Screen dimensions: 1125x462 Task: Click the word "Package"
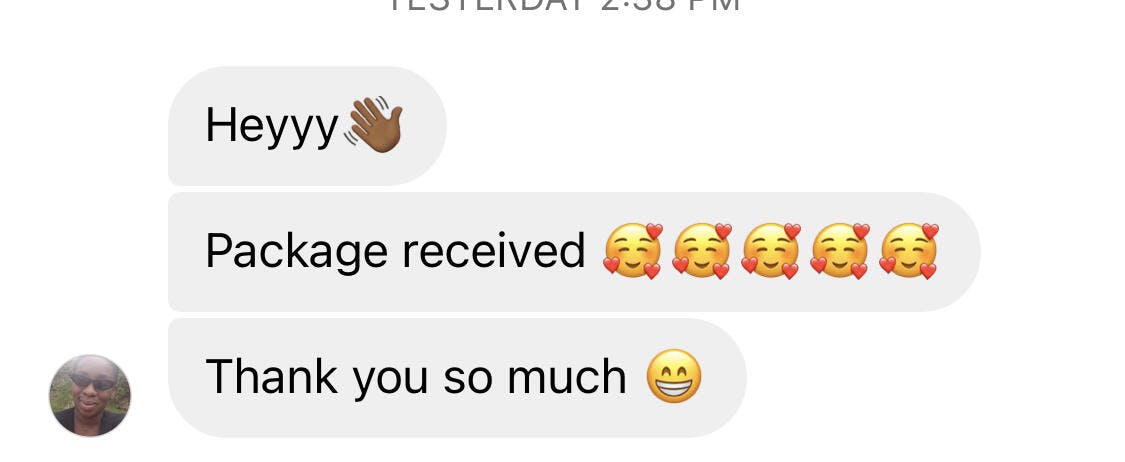tap(297, 253)
